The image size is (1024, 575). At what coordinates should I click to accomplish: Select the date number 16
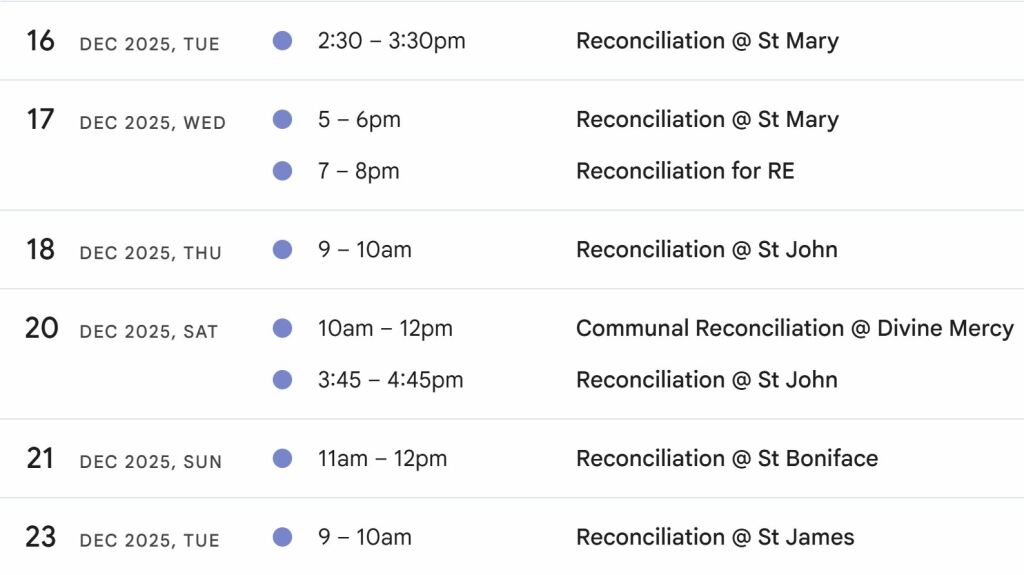[40, 41]
